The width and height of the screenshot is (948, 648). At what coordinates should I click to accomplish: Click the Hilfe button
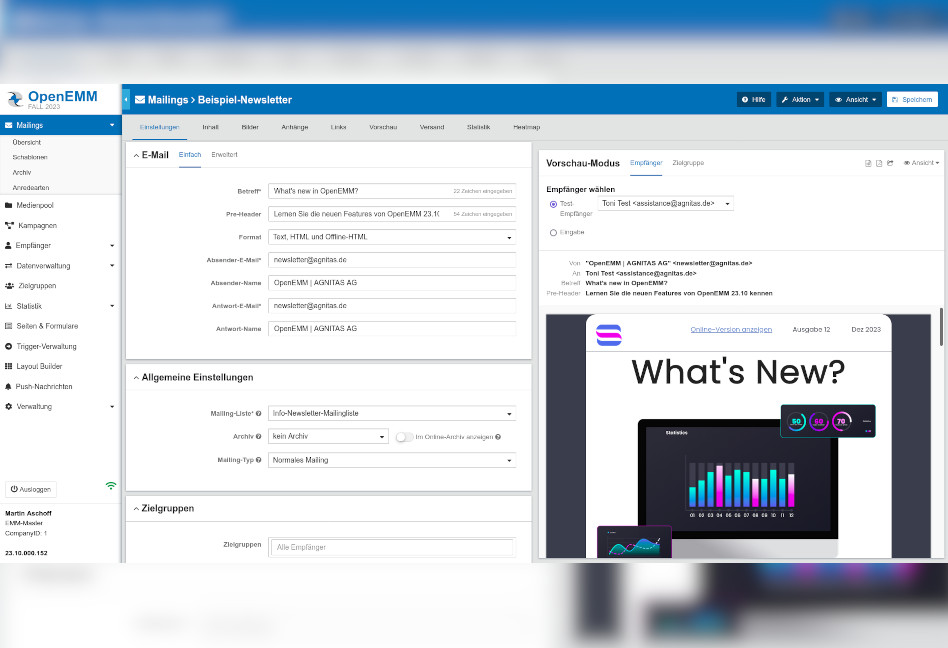pos(754,100)
